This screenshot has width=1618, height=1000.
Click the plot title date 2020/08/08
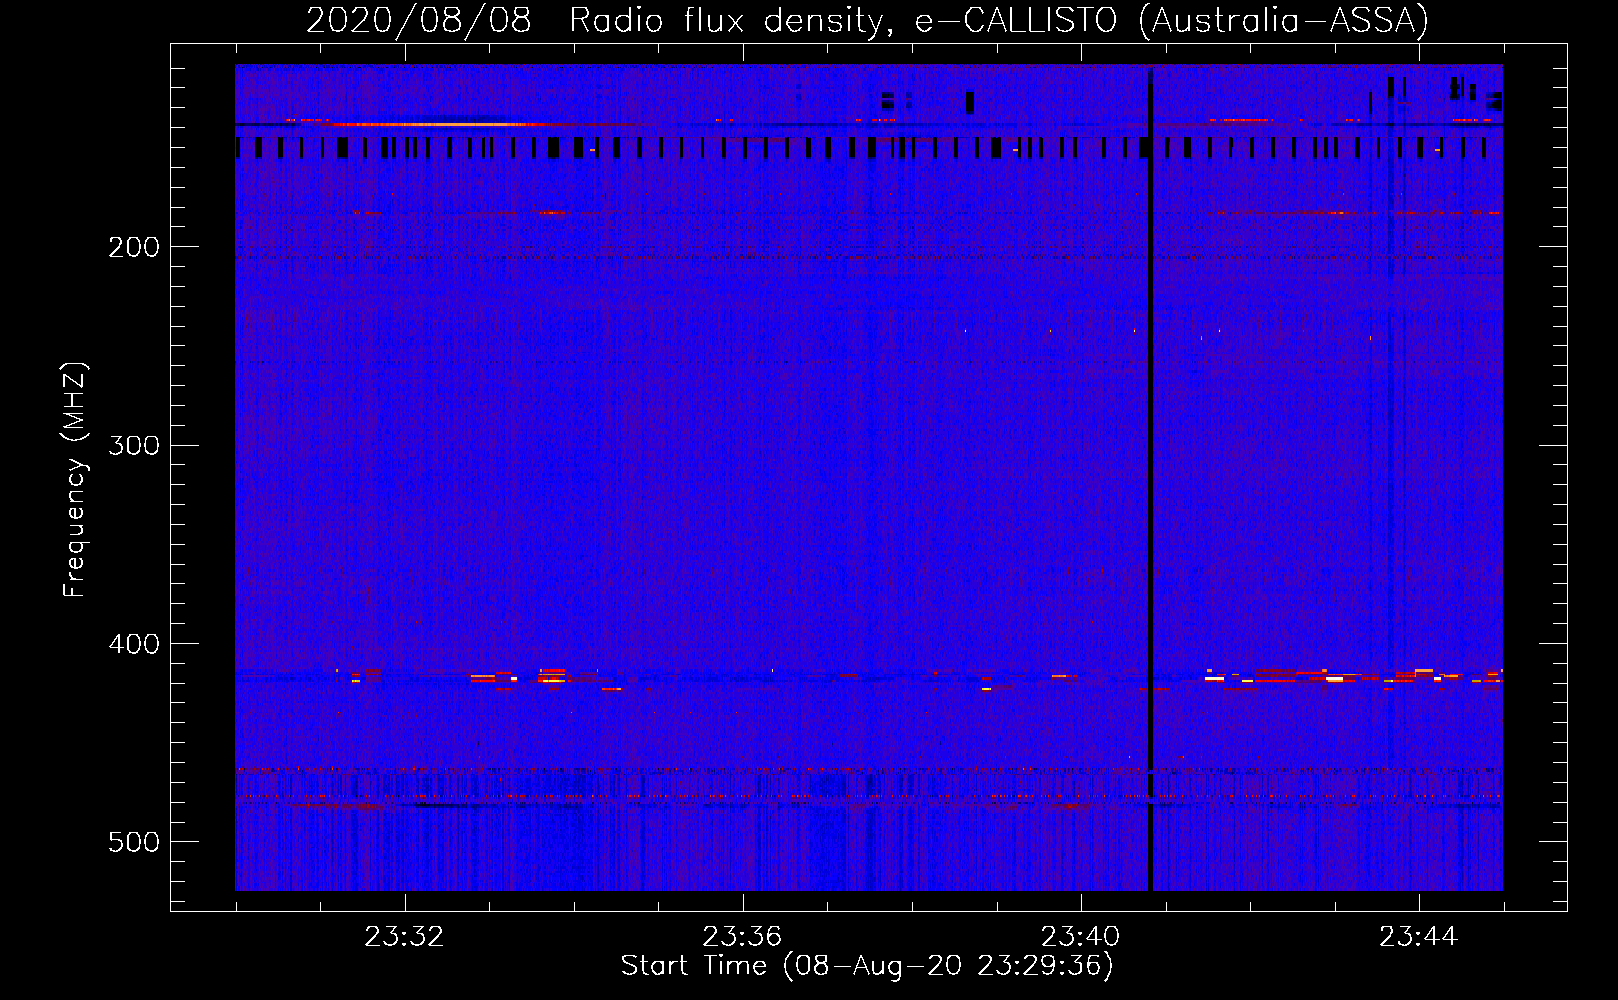(x=418, y=21)
